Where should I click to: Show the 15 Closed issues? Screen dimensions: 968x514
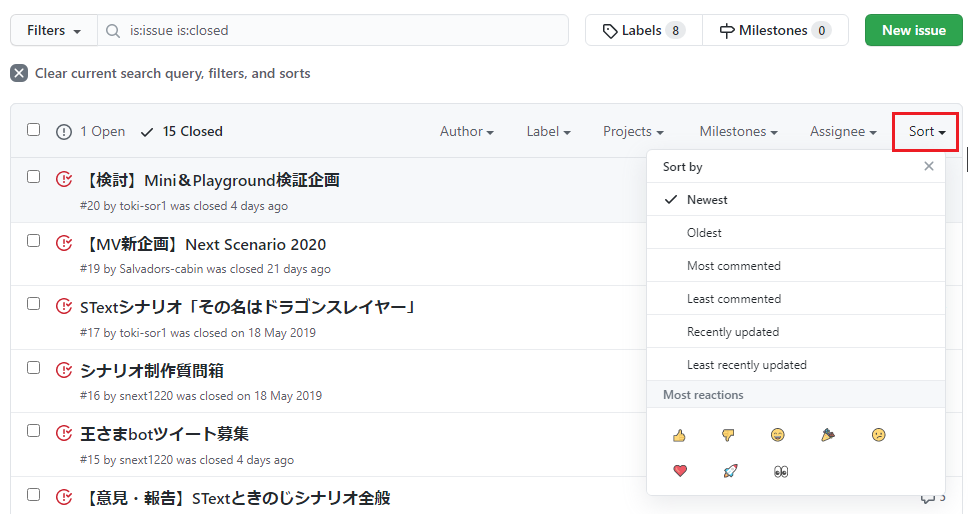click(x=182, y=131)
